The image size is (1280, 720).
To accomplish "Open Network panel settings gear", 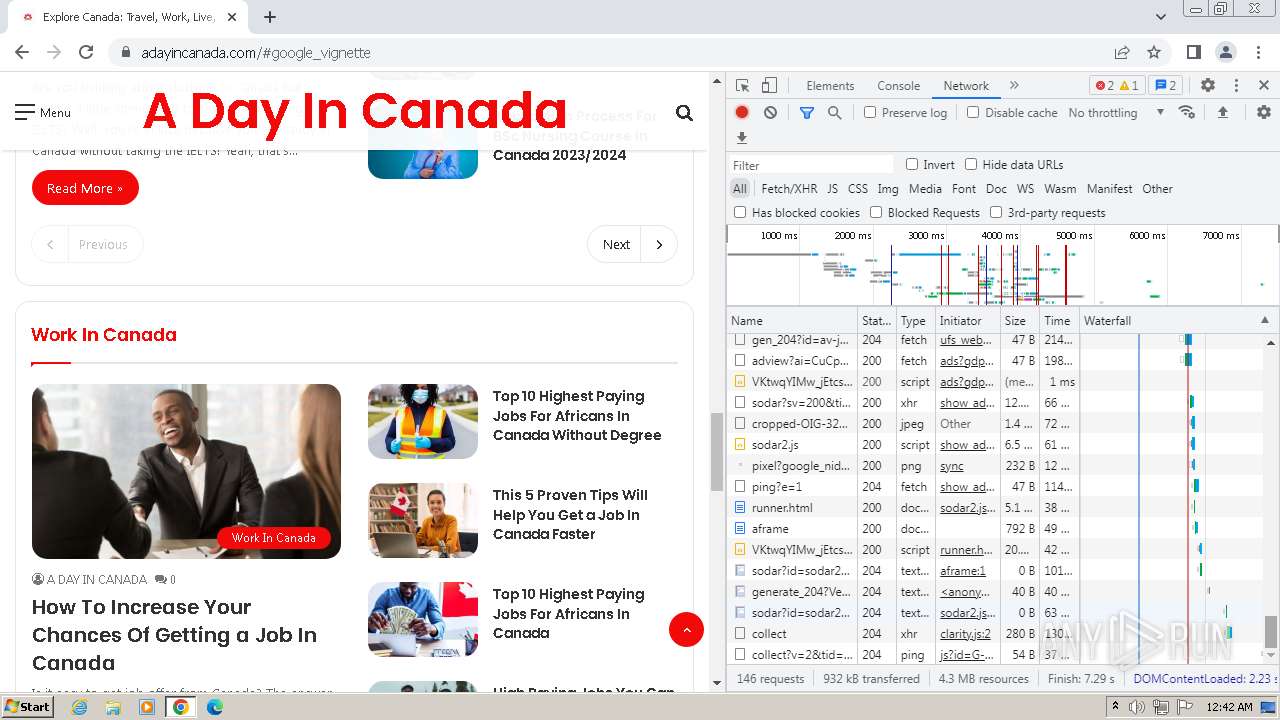I will [1264, 113].
